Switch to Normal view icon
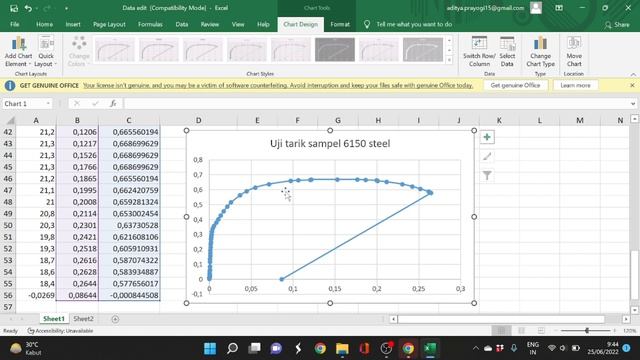The height and width of the screenshot is (360, 640). tap(501, 331)
